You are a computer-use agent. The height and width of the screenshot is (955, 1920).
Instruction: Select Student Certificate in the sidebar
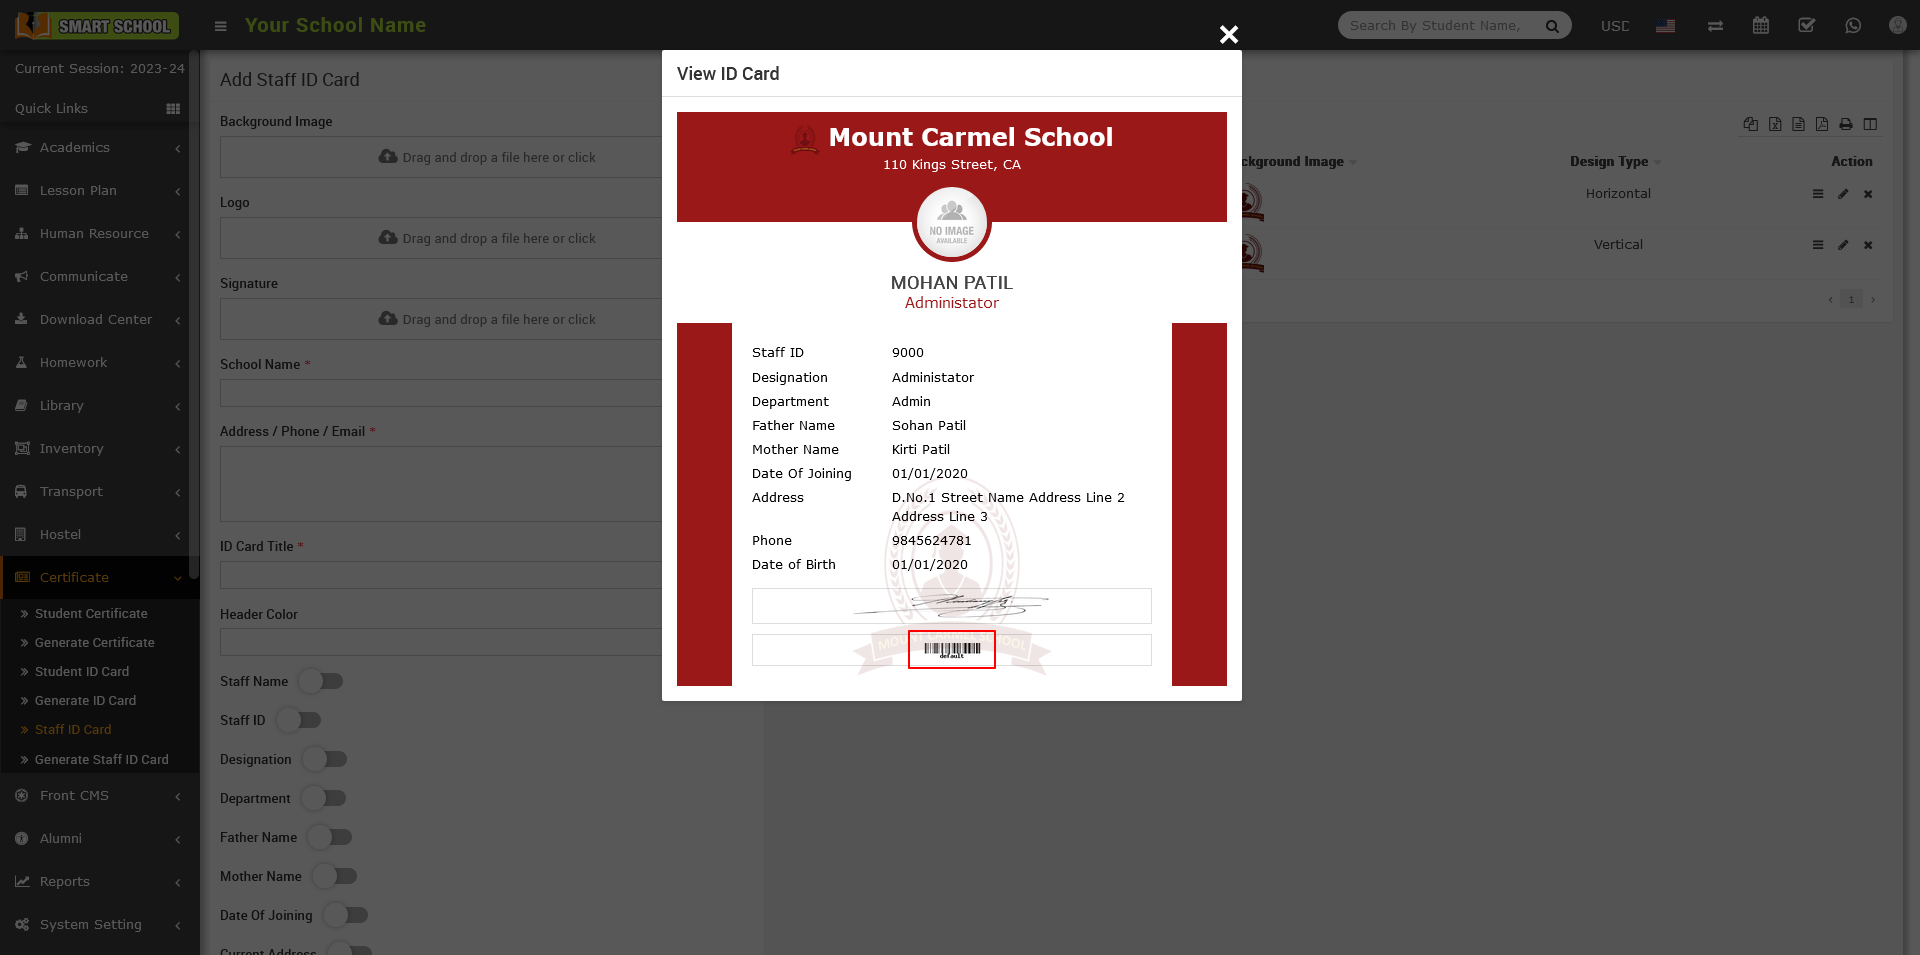click(91, 614)
